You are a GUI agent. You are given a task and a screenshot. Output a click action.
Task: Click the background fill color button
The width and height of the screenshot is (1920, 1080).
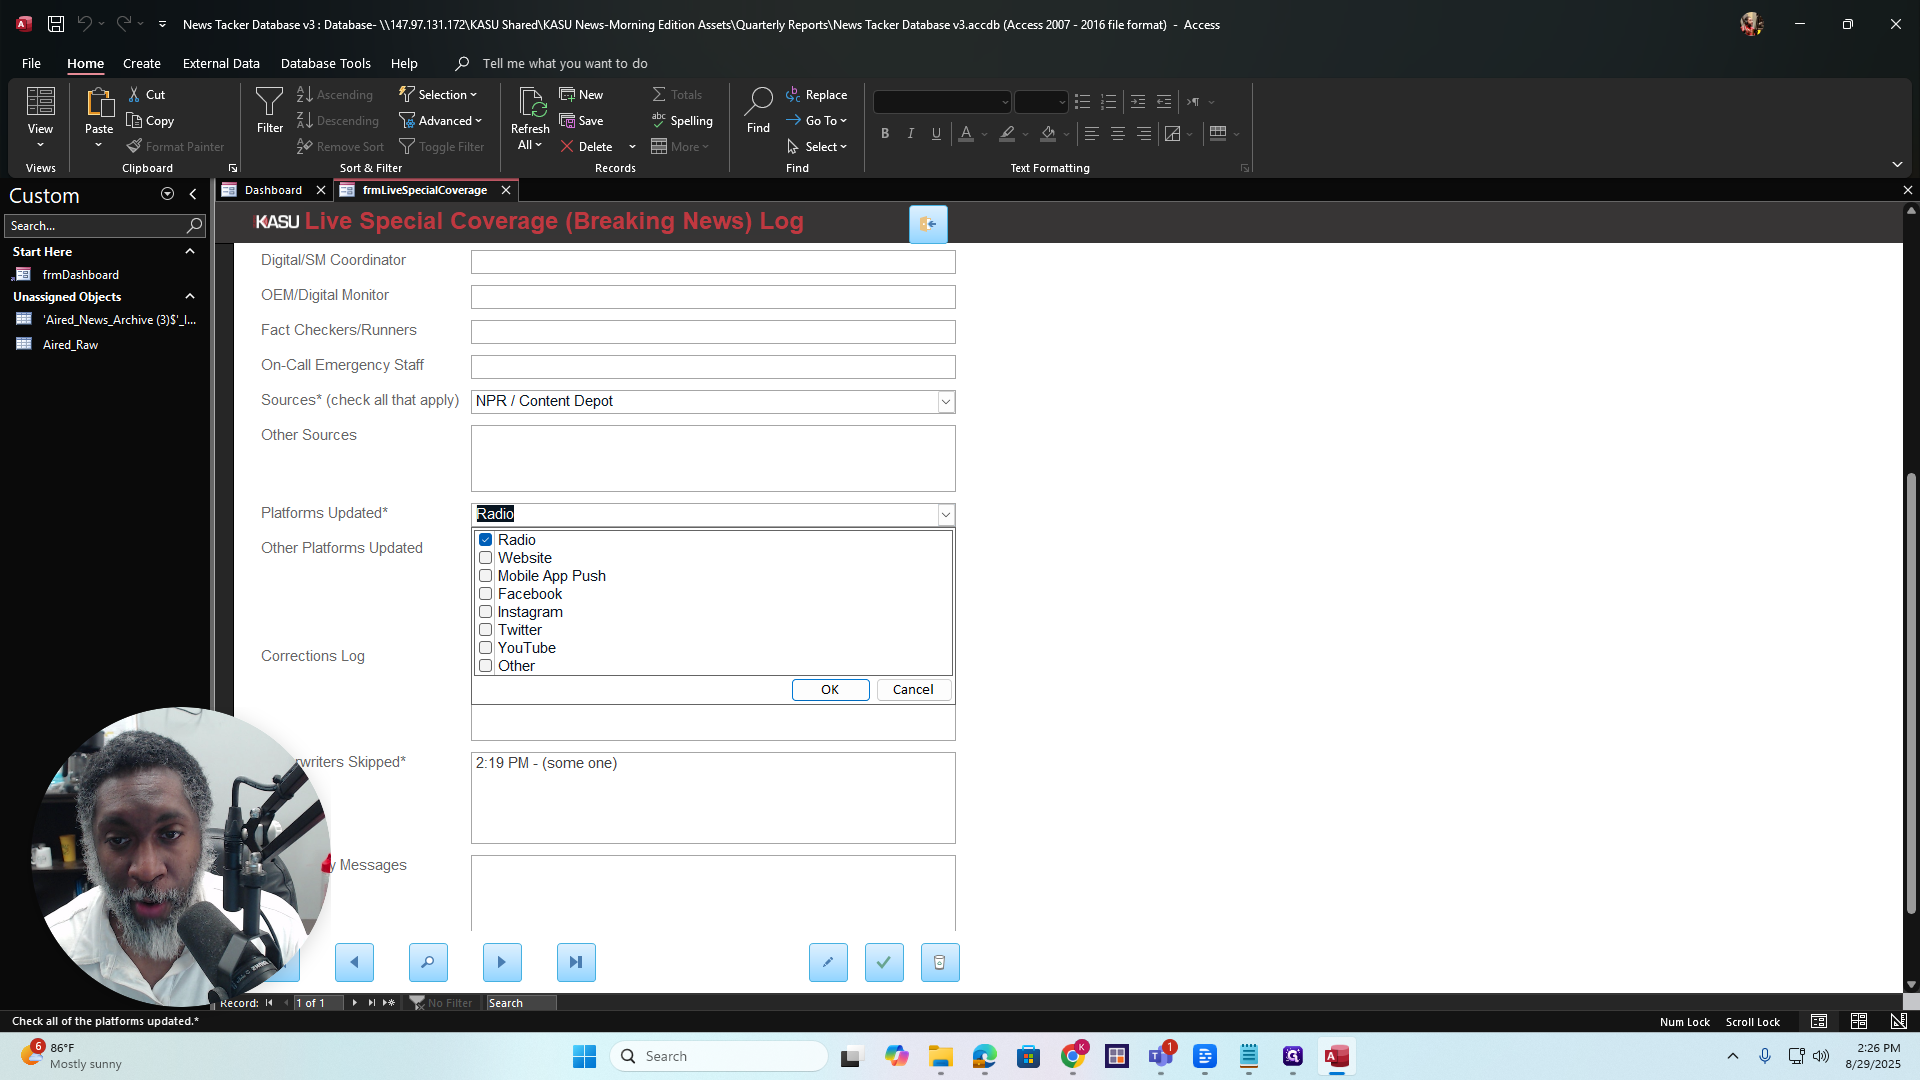[1048, 133]
